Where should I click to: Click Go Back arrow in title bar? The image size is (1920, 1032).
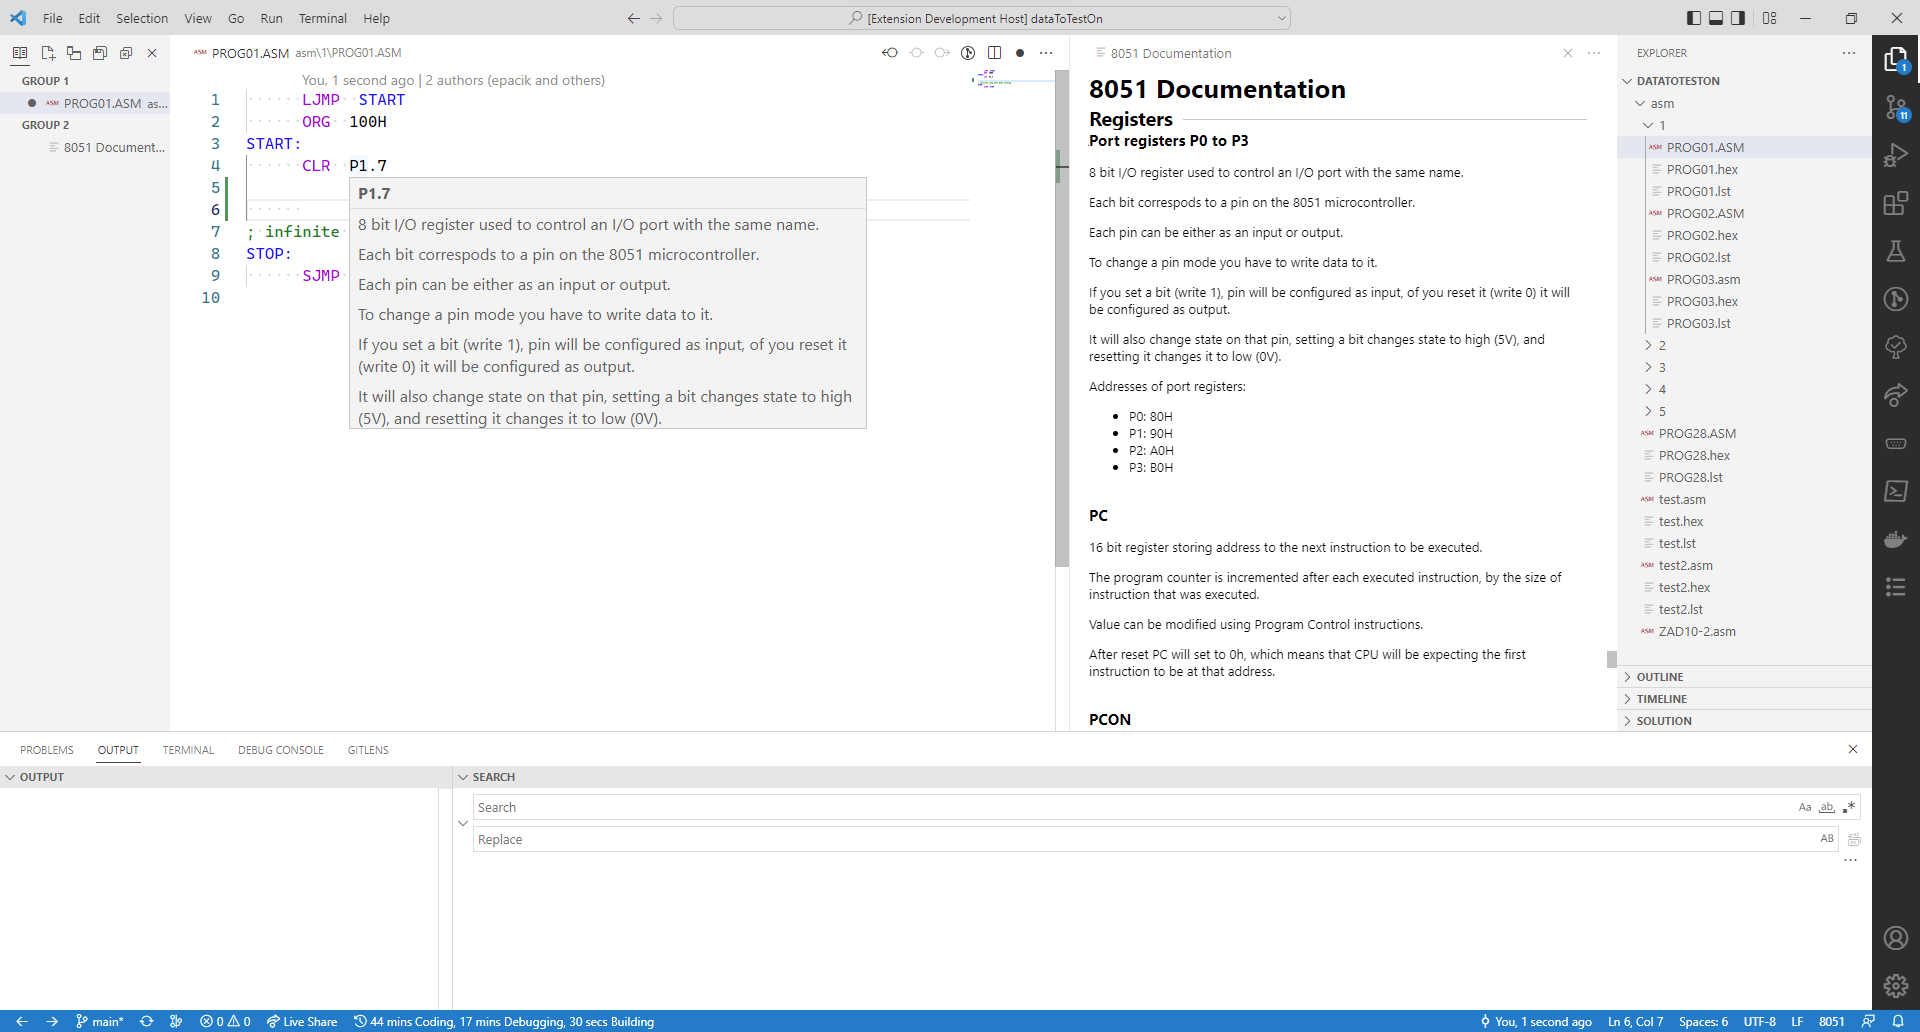pyautogui.click(x=634, y=18)
